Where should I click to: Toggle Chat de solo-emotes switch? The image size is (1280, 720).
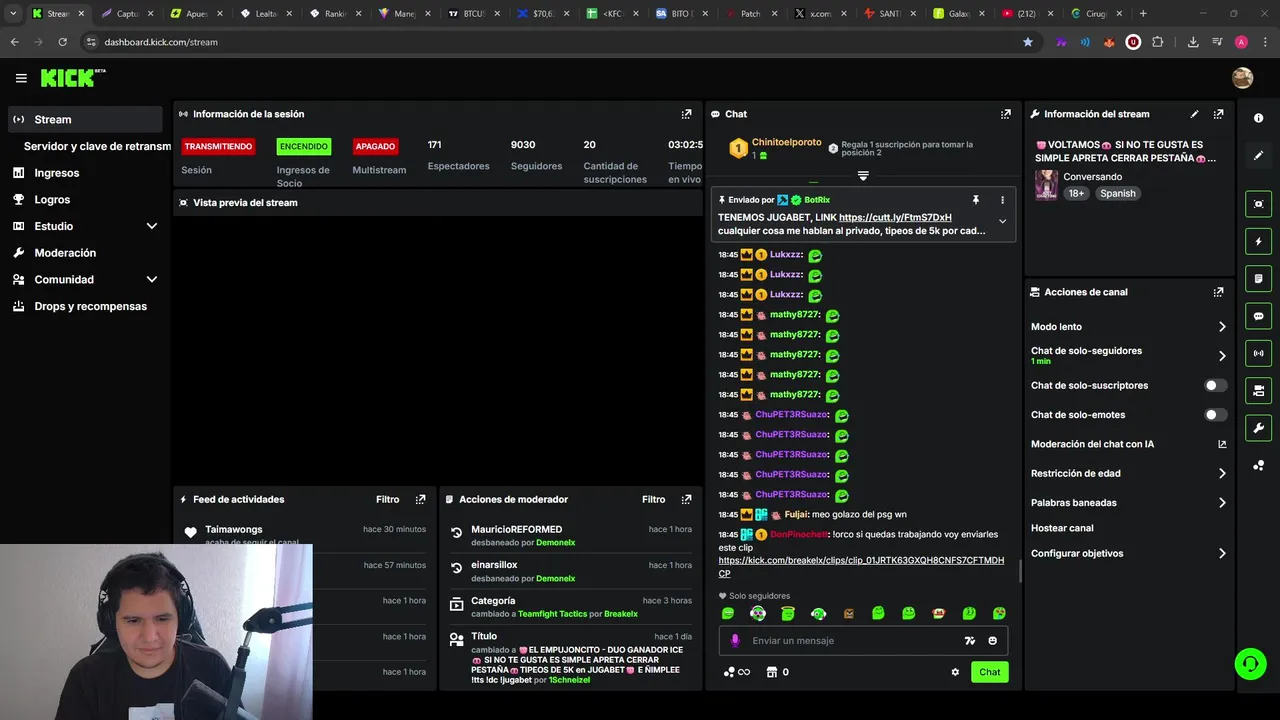1215,414
